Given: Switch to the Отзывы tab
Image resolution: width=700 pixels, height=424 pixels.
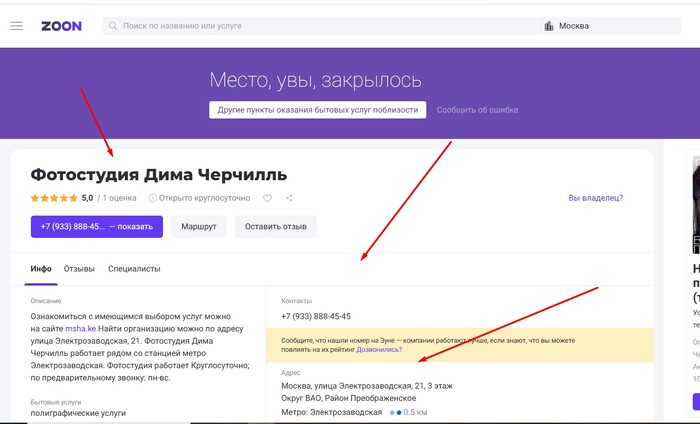Looking at the screenshot, I should coord(79,269).
